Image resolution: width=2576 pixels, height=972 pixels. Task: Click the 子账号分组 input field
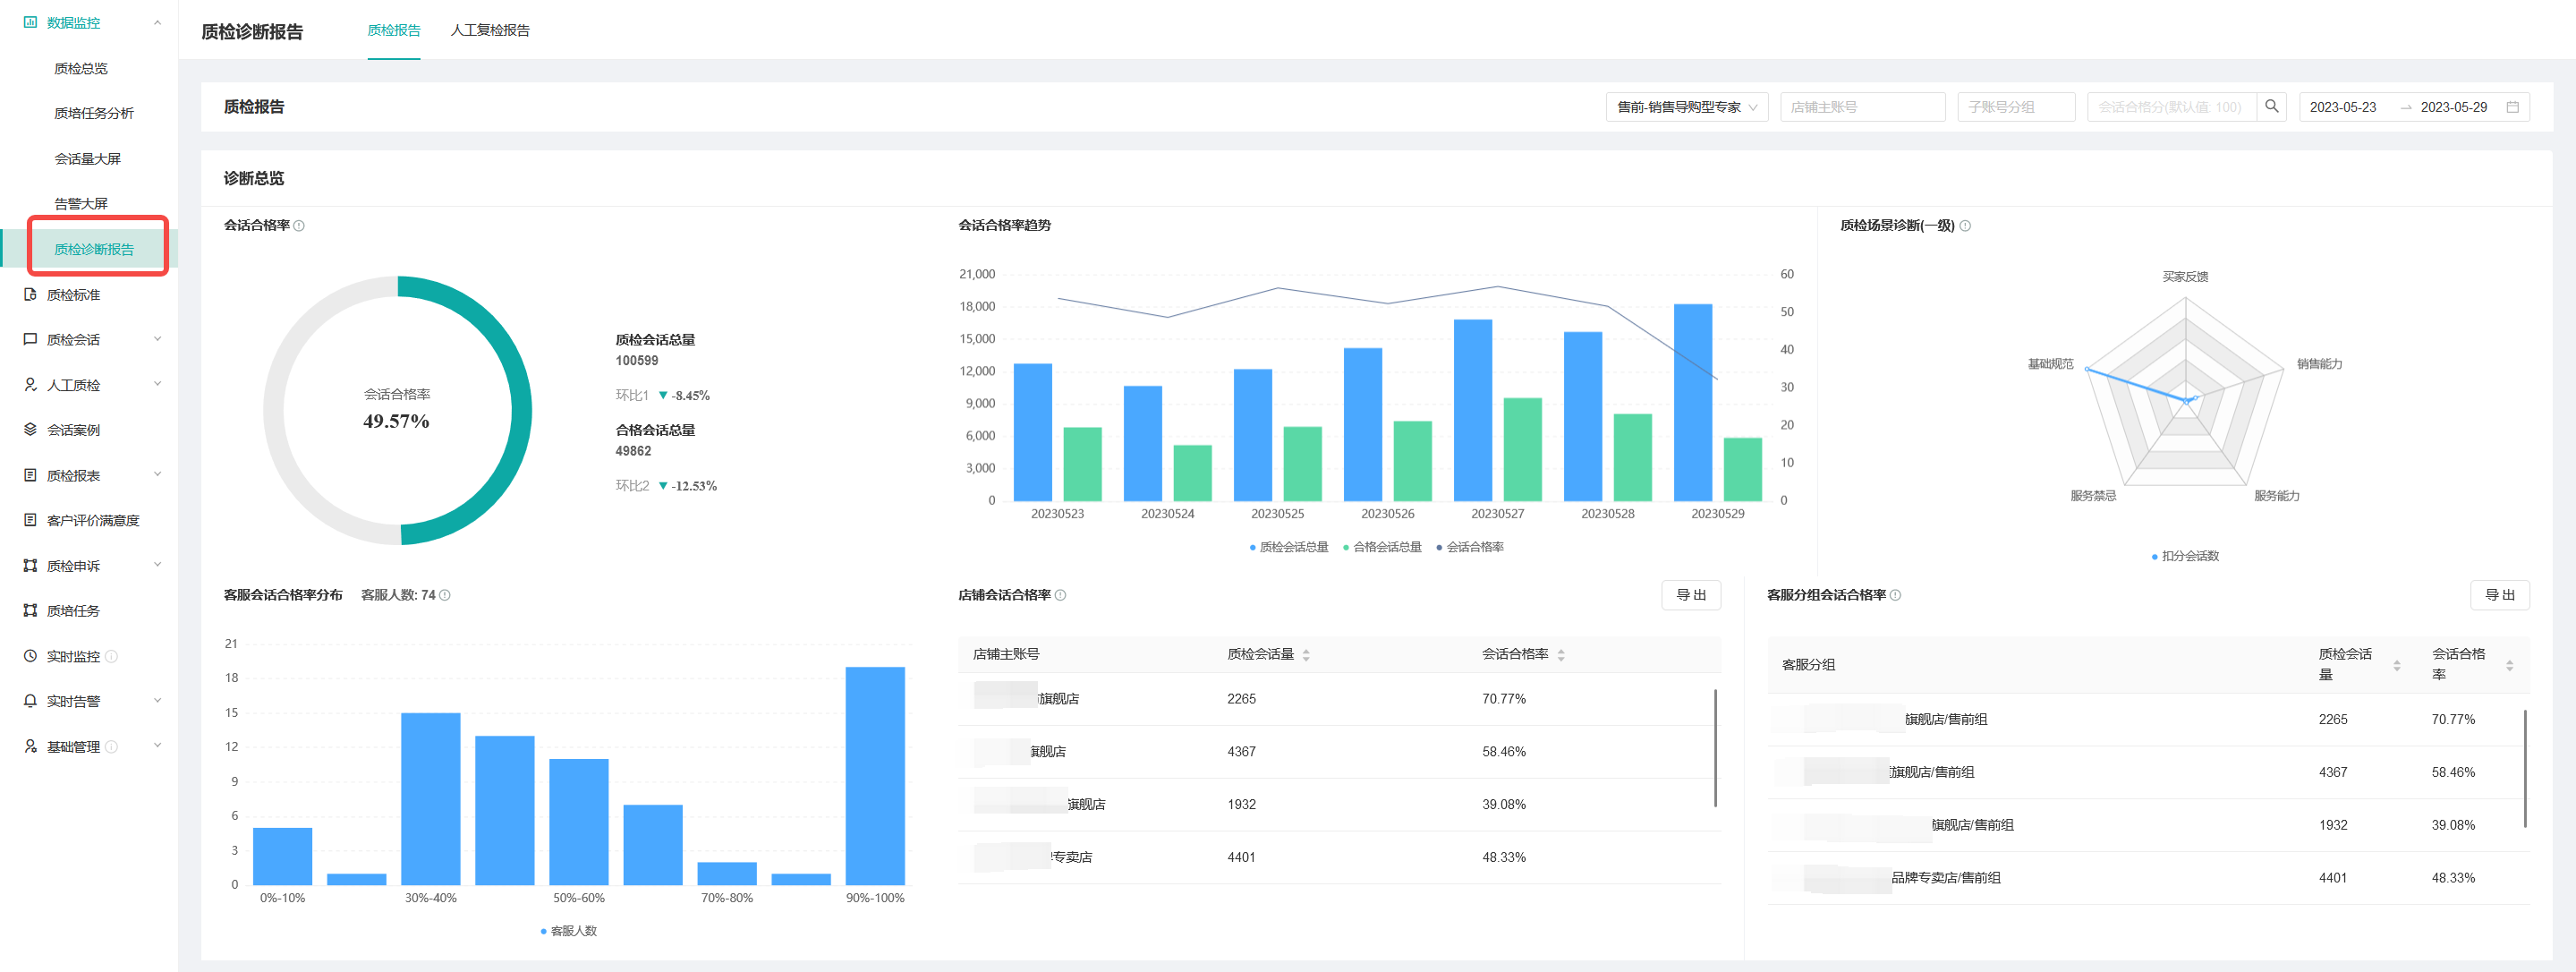coord(2016,107)
